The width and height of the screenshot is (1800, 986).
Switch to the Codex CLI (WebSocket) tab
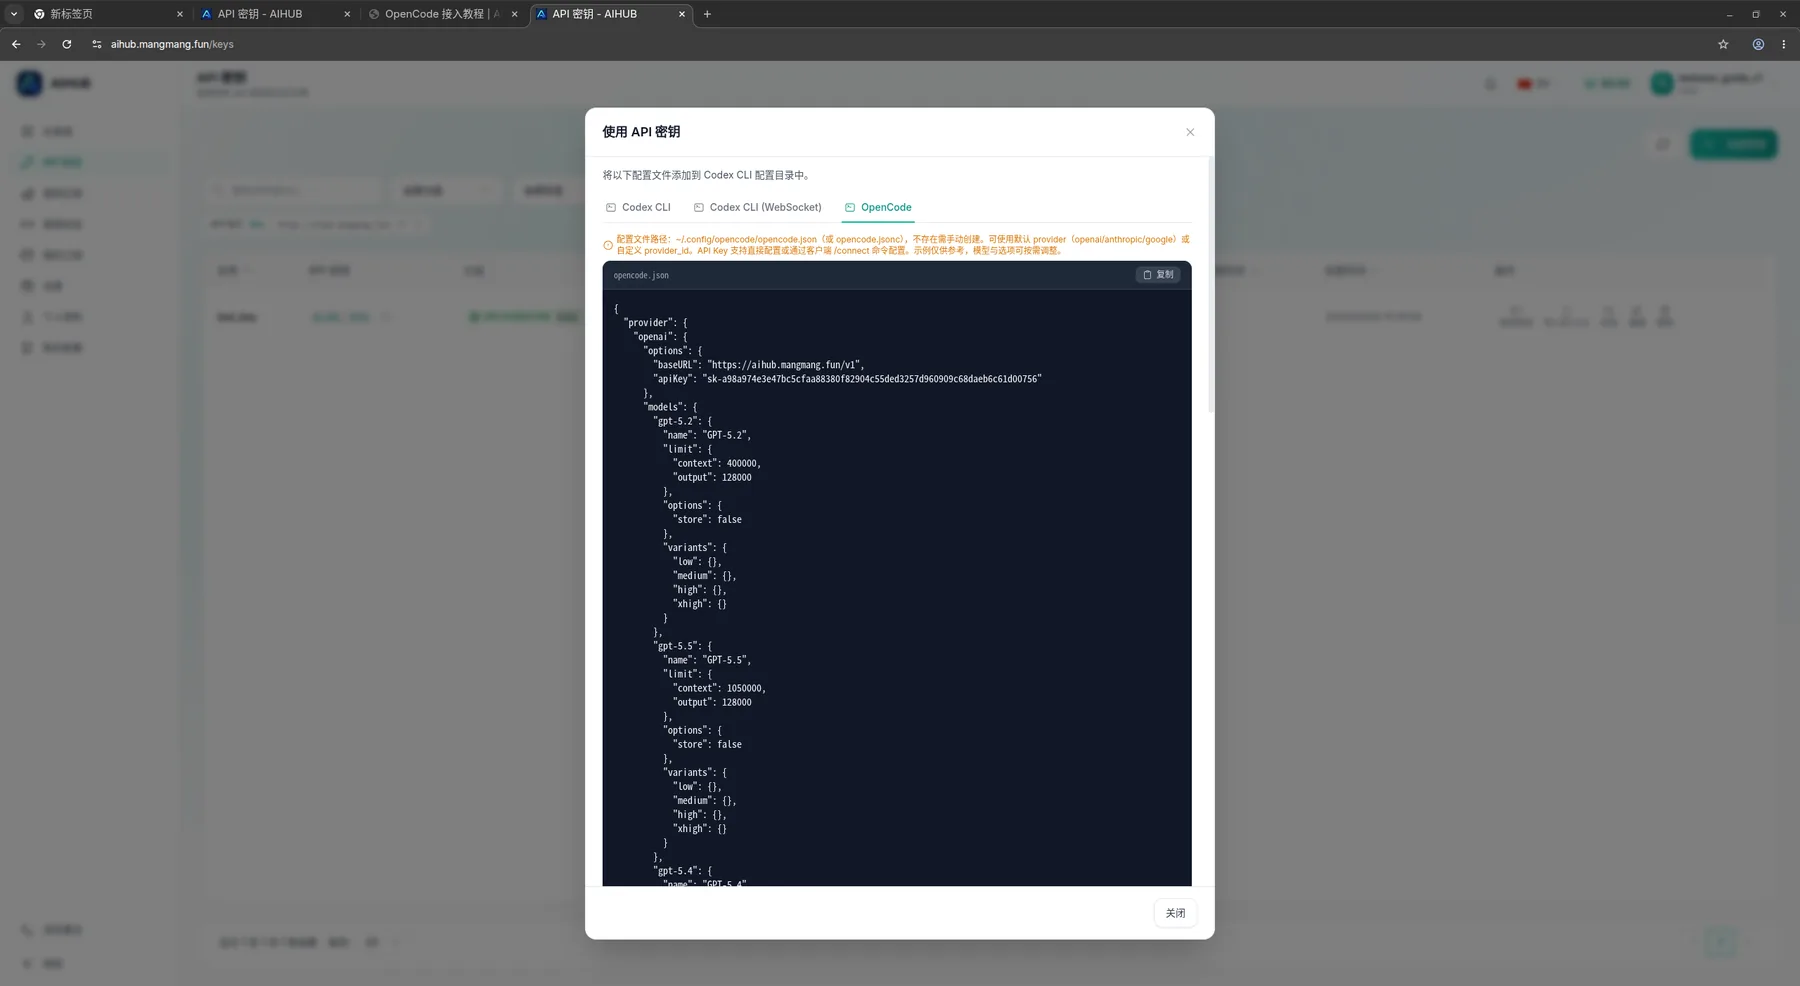pyautogui.click(x=758, y=207)
